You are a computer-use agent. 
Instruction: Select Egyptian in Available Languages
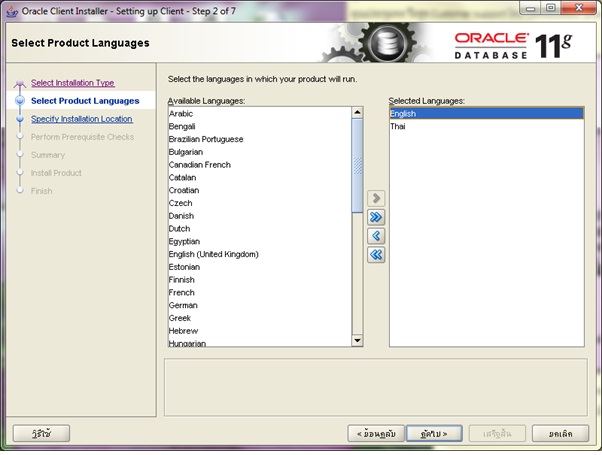click(x=260, y=242)
